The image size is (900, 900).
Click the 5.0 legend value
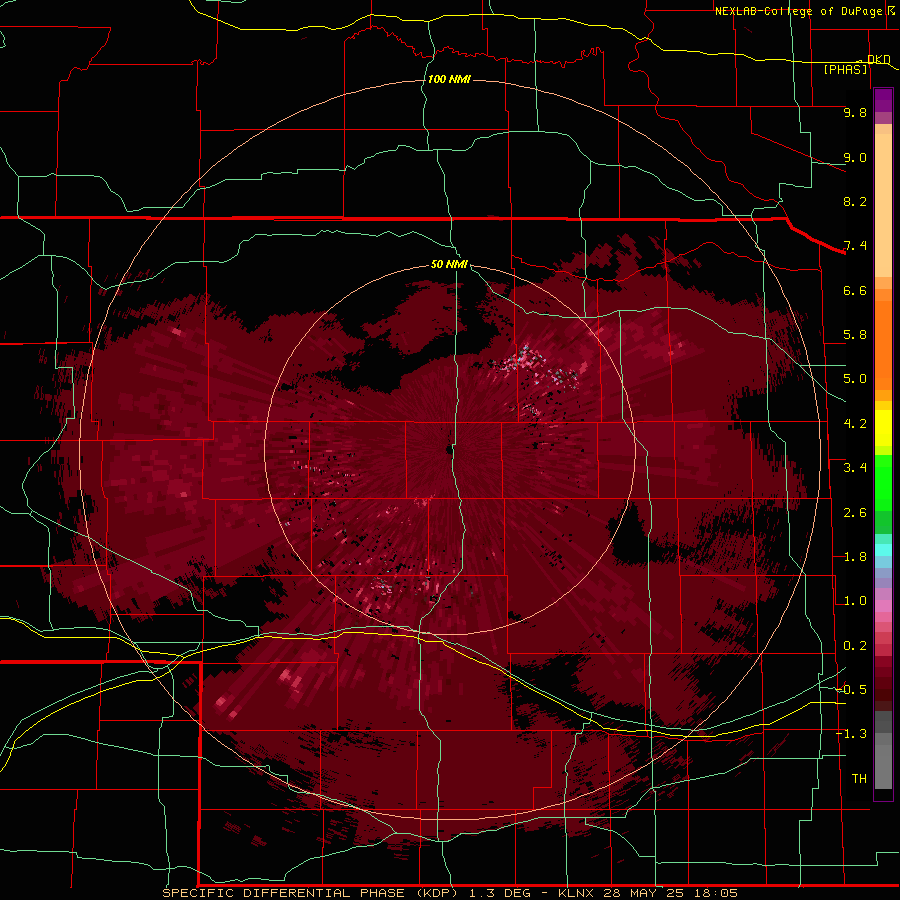855,379
